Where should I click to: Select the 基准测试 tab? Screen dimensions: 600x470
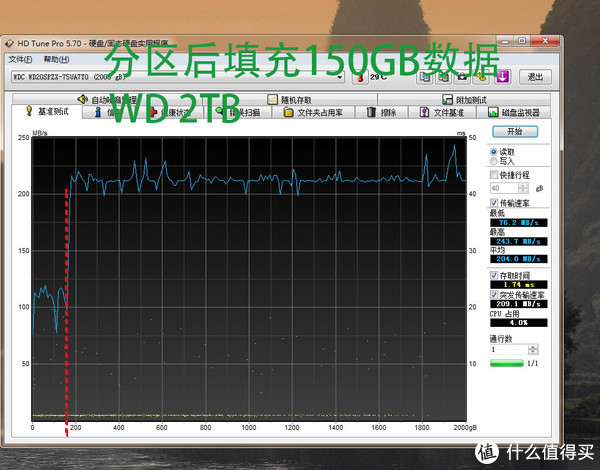pos(47,111)
